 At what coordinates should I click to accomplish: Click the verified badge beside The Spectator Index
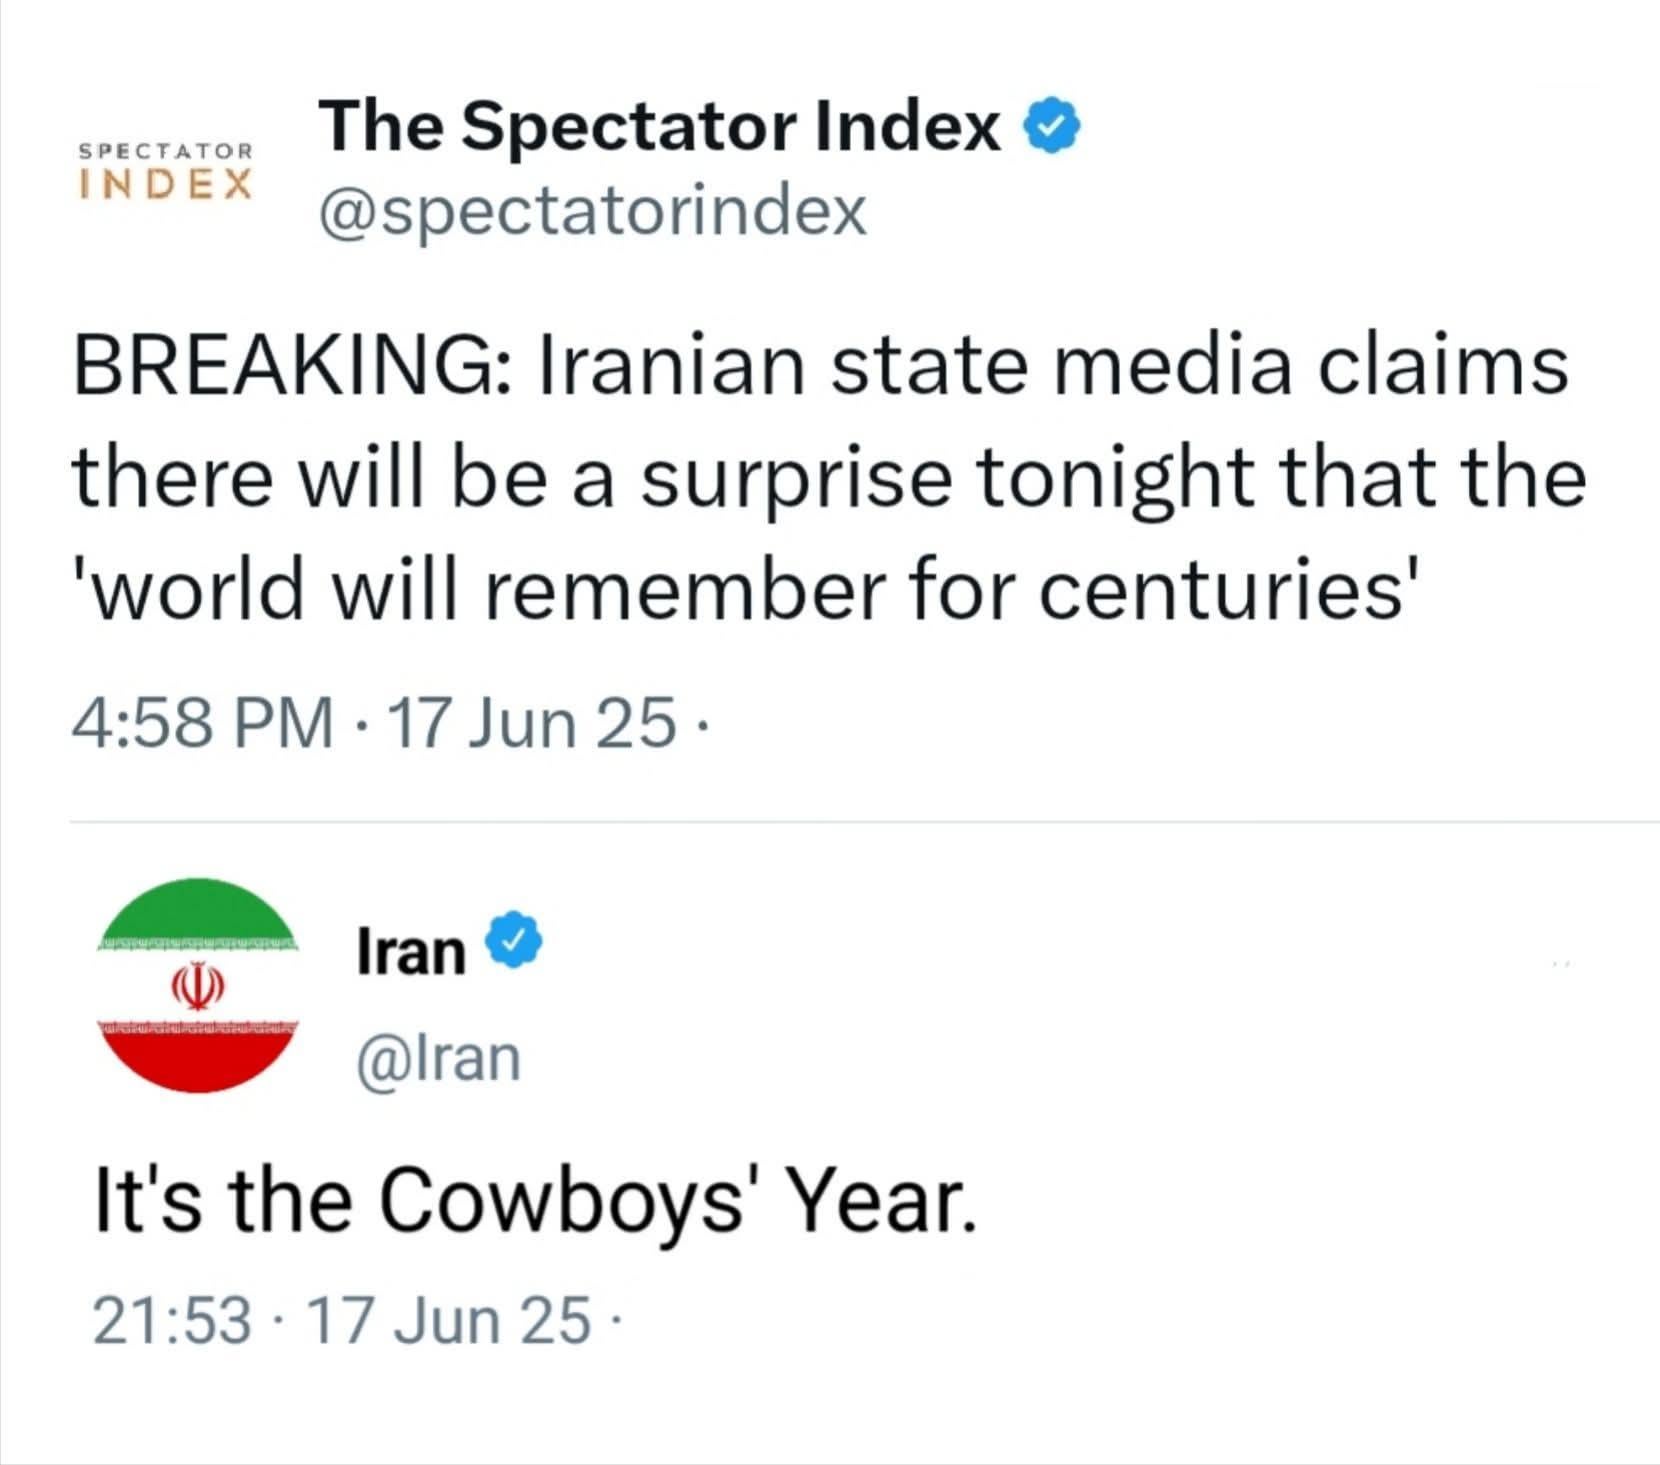pyautogui.click(x=1051, y=127)
